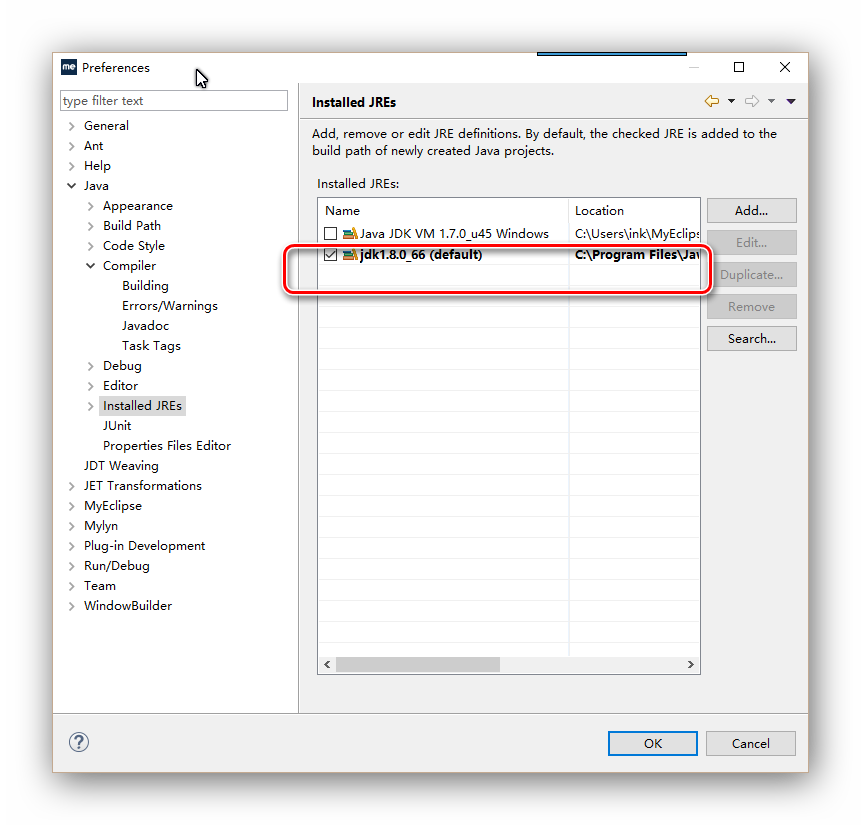861x825 pixels.
Task: Go back using the yellow back arrow
Action: pos(712,101)
